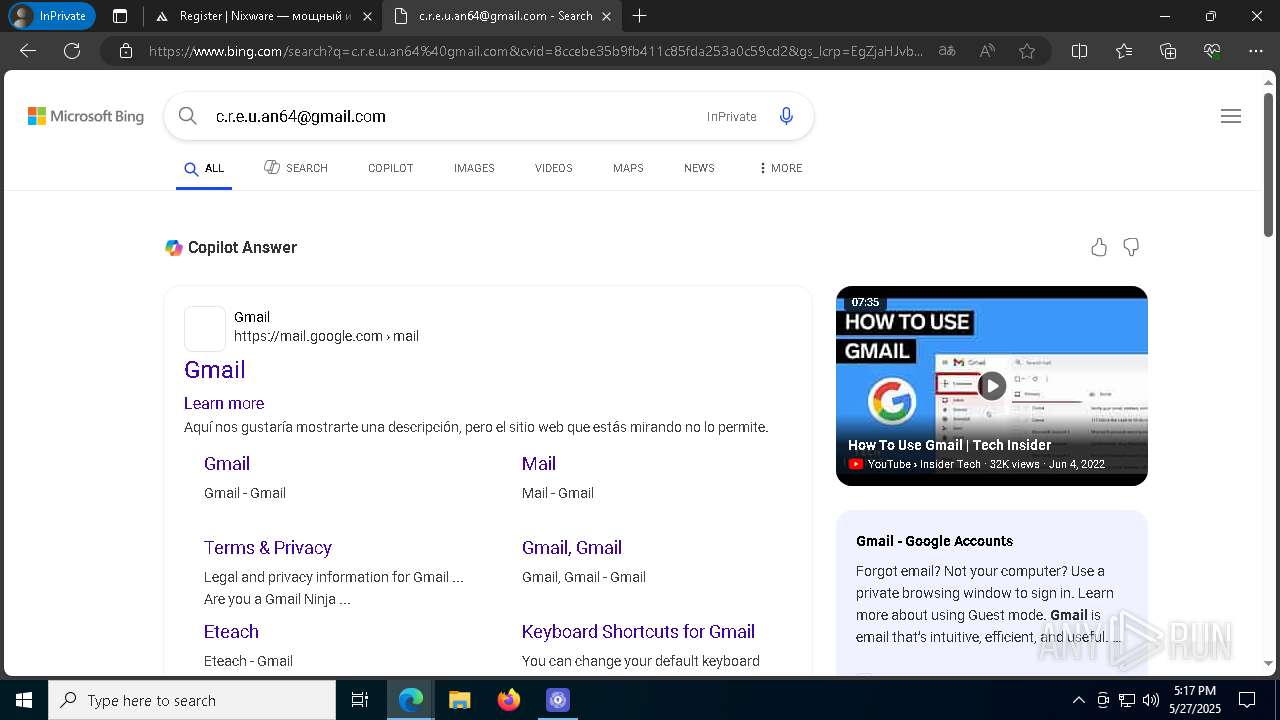Viewport: 1280px width, 720px height.
Task: Open the Gmail sublink
Action: coord(227,463)
